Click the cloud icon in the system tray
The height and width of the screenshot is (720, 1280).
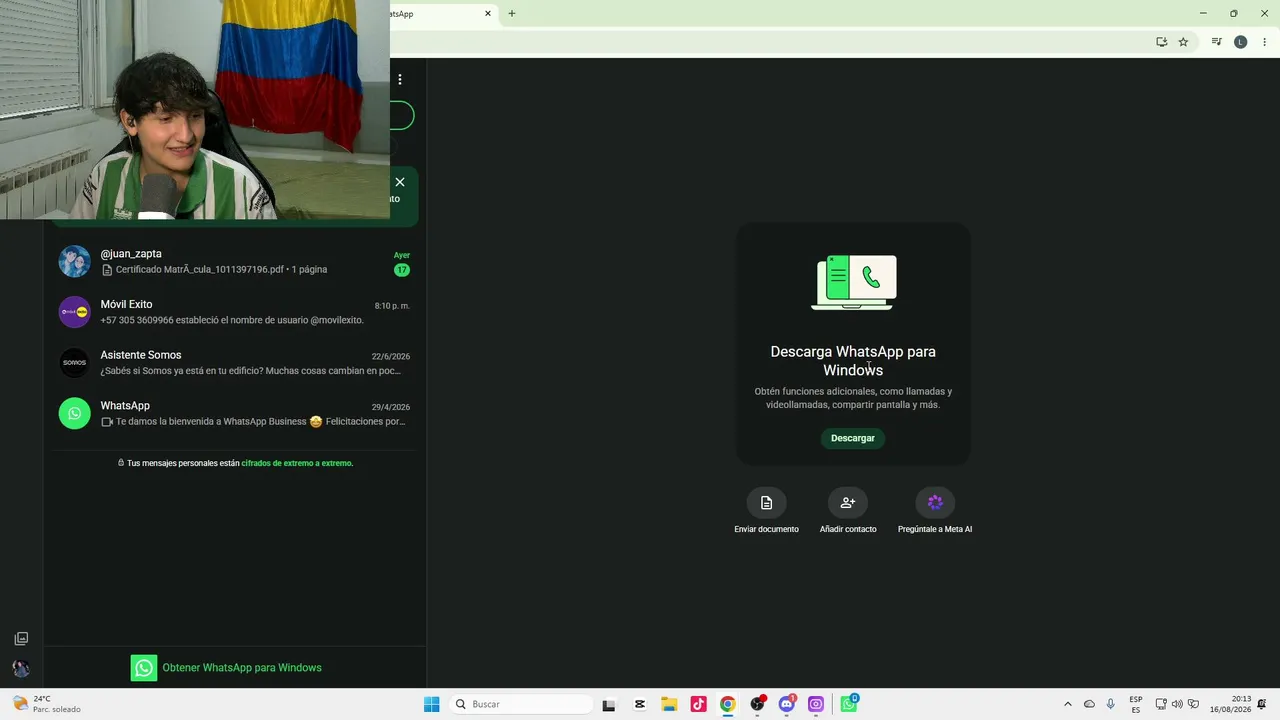1090,704
